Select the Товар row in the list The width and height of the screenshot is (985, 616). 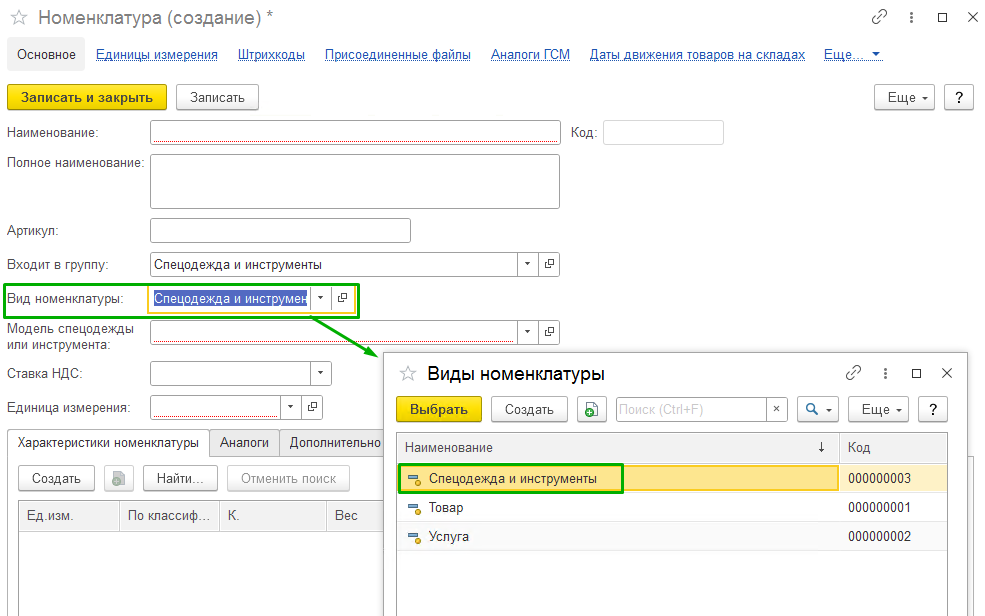(x=446, y=507)
